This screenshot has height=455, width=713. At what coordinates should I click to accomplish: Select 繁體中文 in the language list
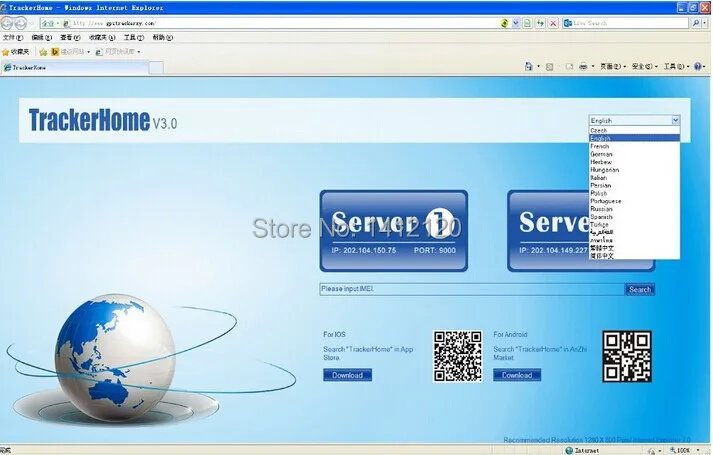634,248
